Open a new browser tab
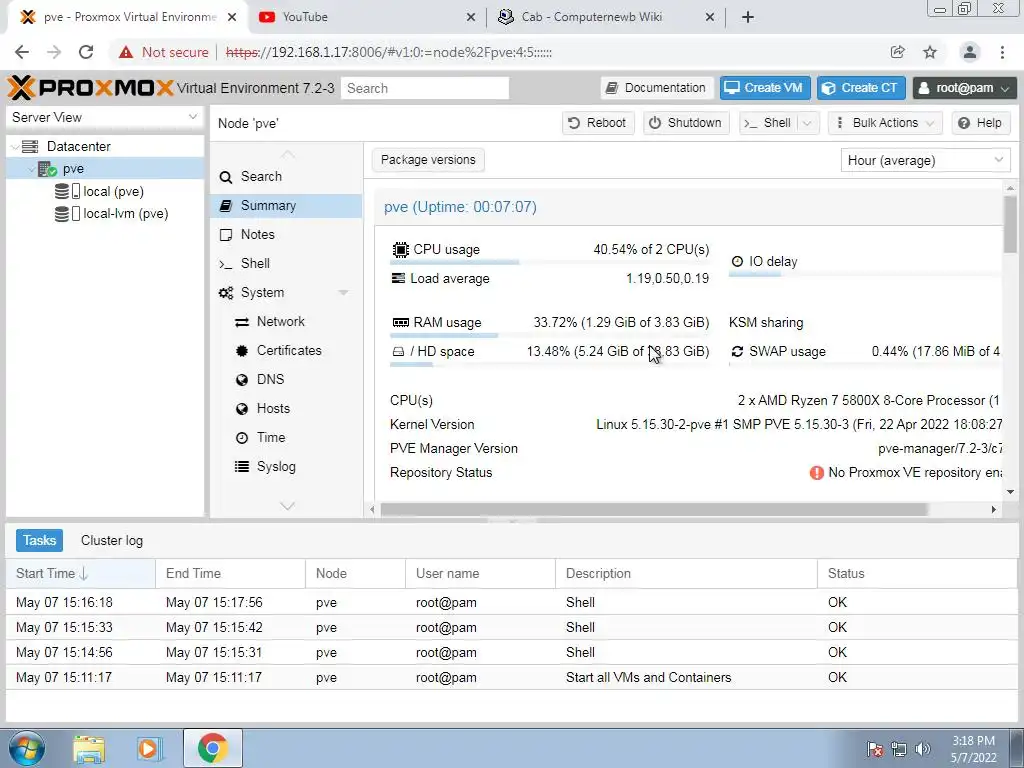Image resolution: width=1024 pixels, height=768 pixels. (748, 17)
